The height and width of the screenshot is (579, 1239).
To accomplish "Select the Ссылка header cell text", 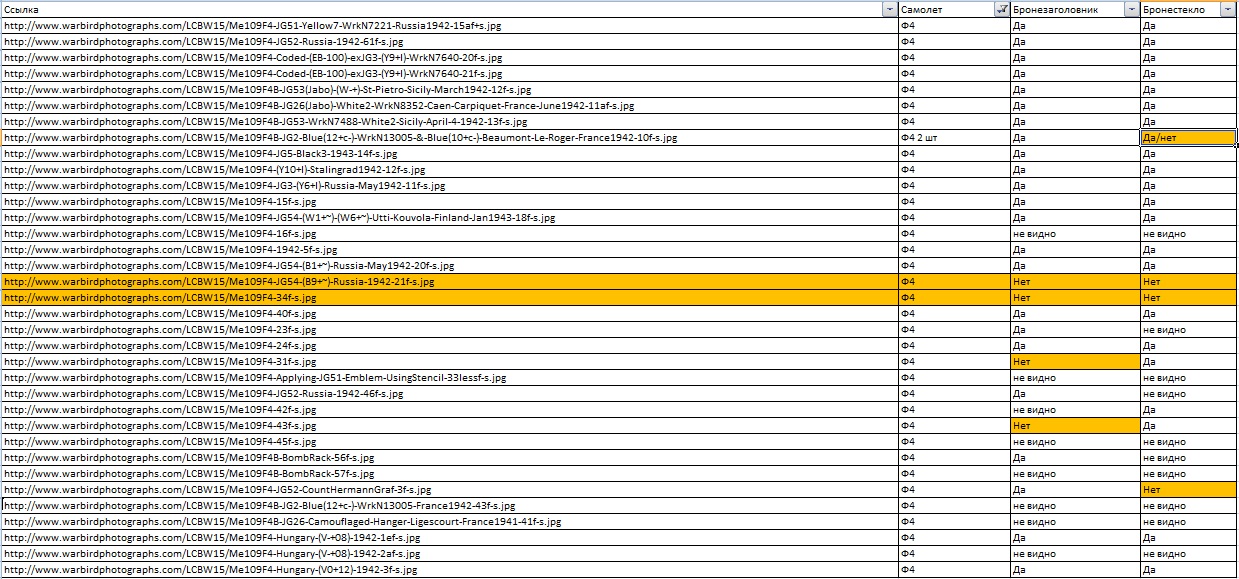I will point(21,9).
